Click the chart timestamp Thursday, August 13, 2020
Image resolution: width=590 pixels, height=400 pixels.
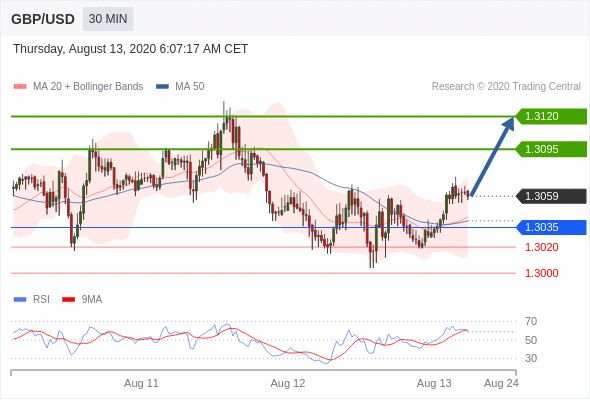click(x=130, y=49)
